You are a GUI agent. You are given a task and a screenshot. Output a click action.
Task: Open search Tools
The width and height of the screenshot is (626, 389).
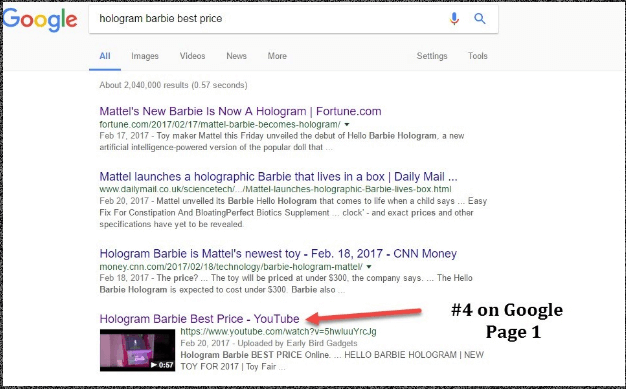click(x=477, y=56)
